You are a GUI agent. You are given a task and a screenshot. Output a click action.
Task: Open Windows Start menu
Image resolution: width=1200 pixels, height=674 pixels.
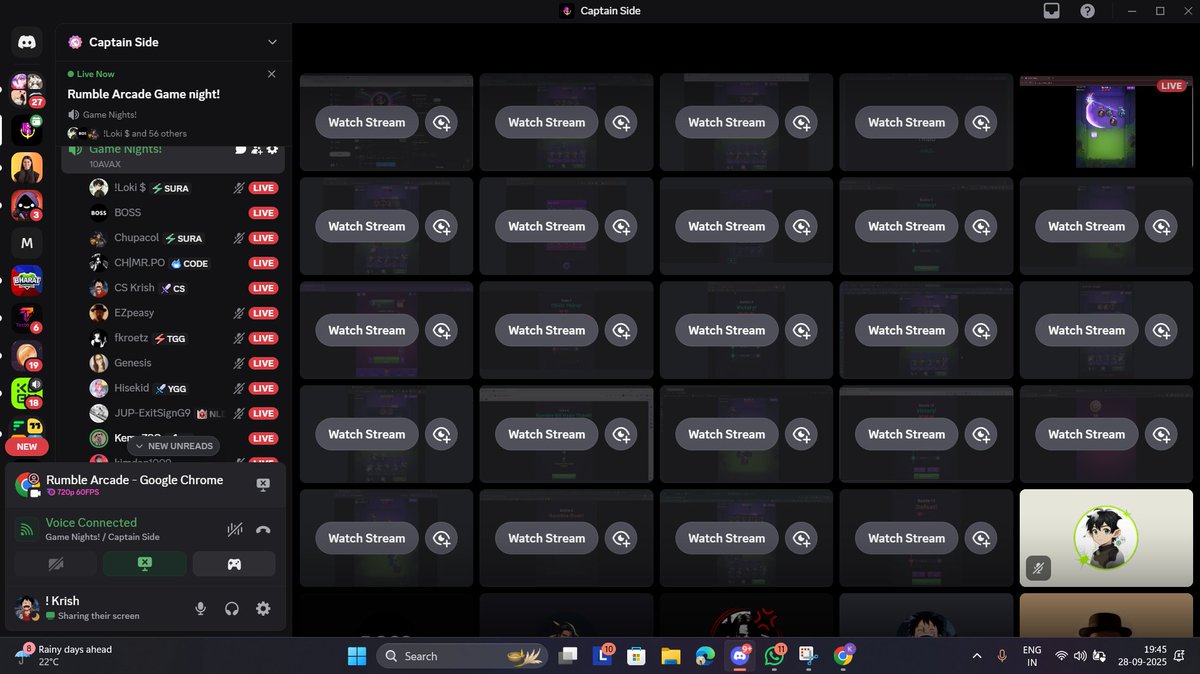pos(357,656)
